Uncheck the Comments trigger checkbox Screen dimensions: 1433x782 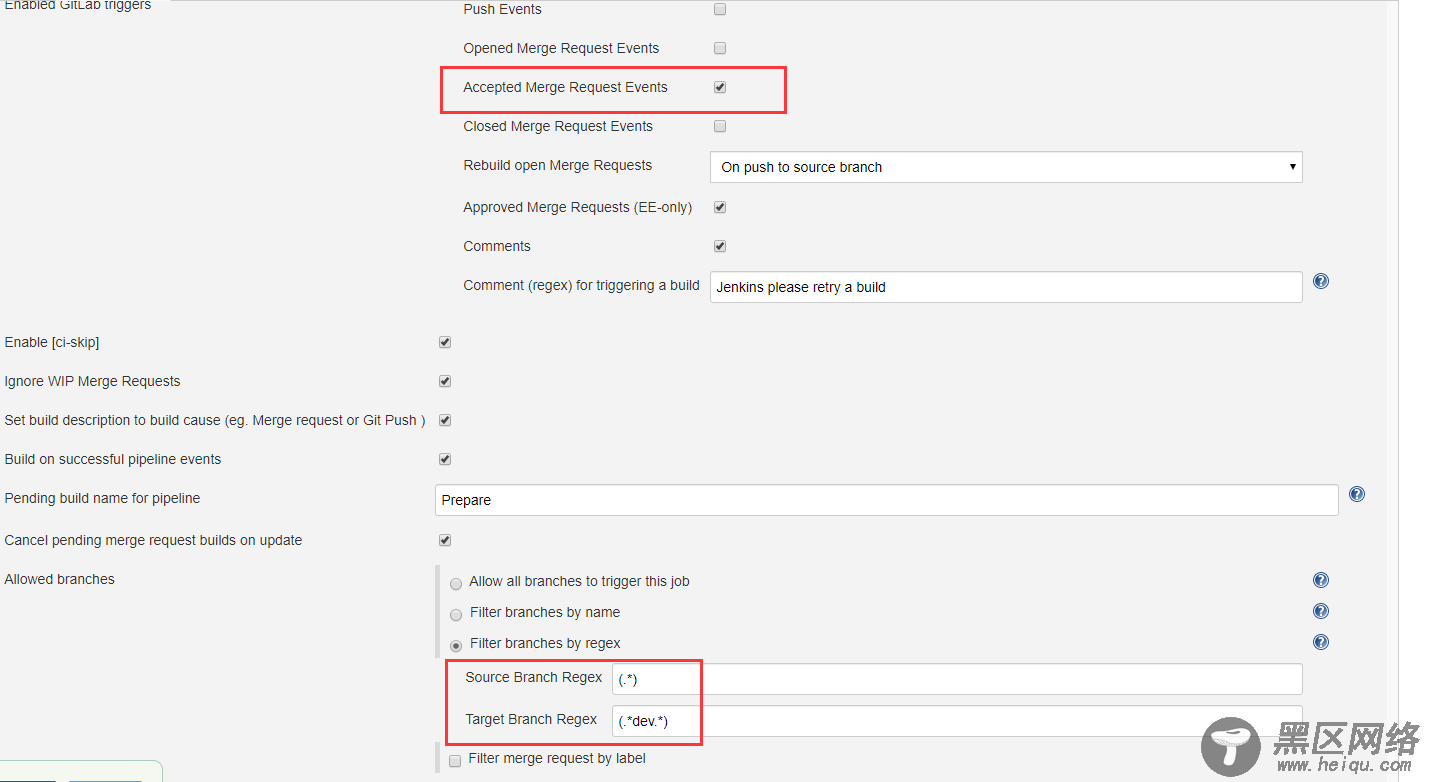point(720,246)
